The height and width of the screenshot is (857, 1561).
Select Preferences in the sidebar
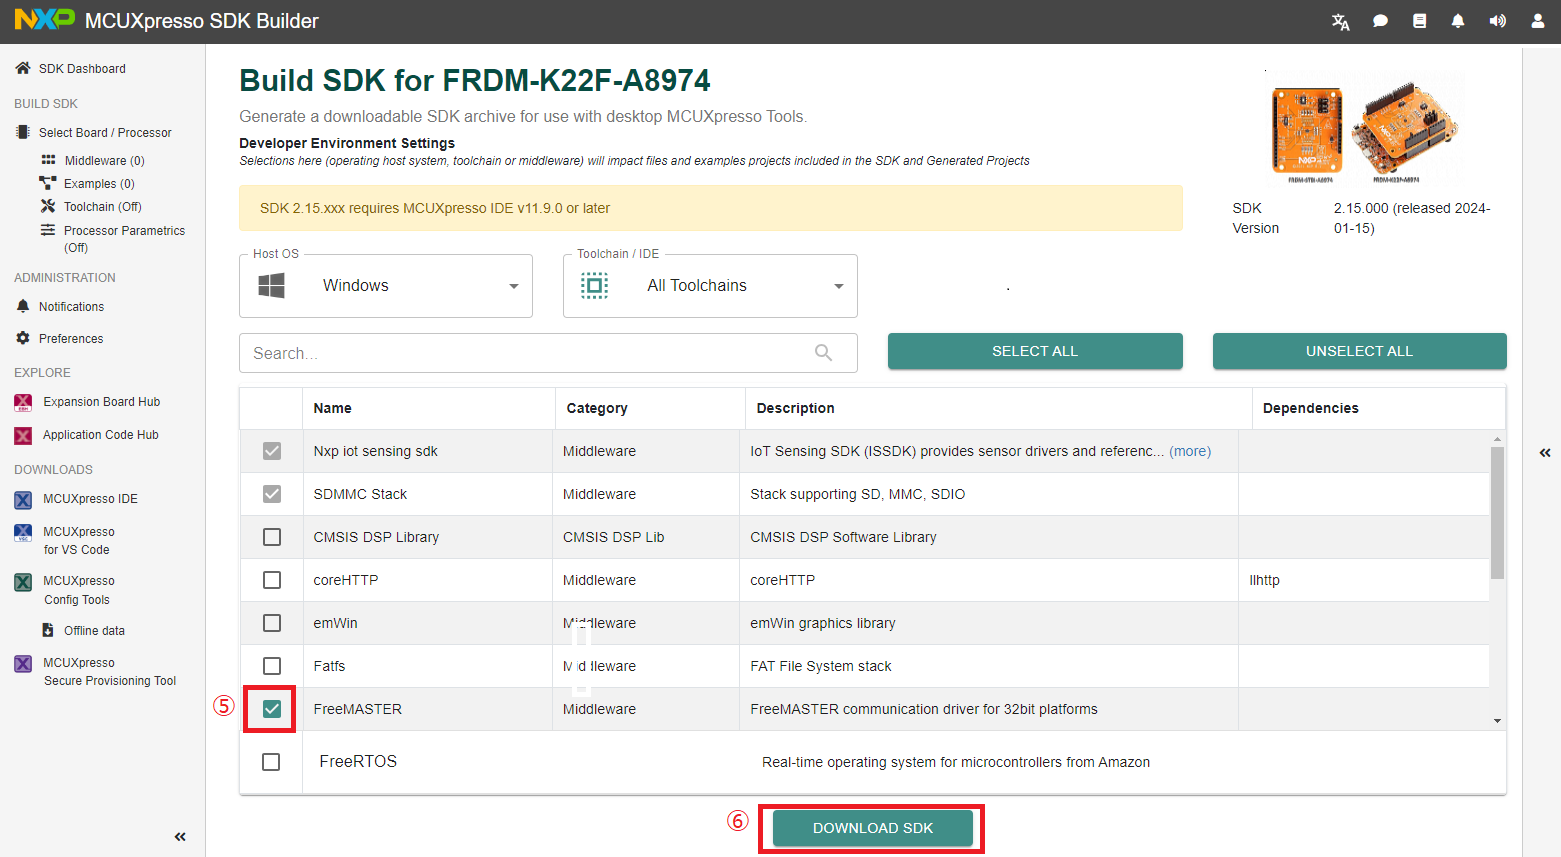[70, 339]
